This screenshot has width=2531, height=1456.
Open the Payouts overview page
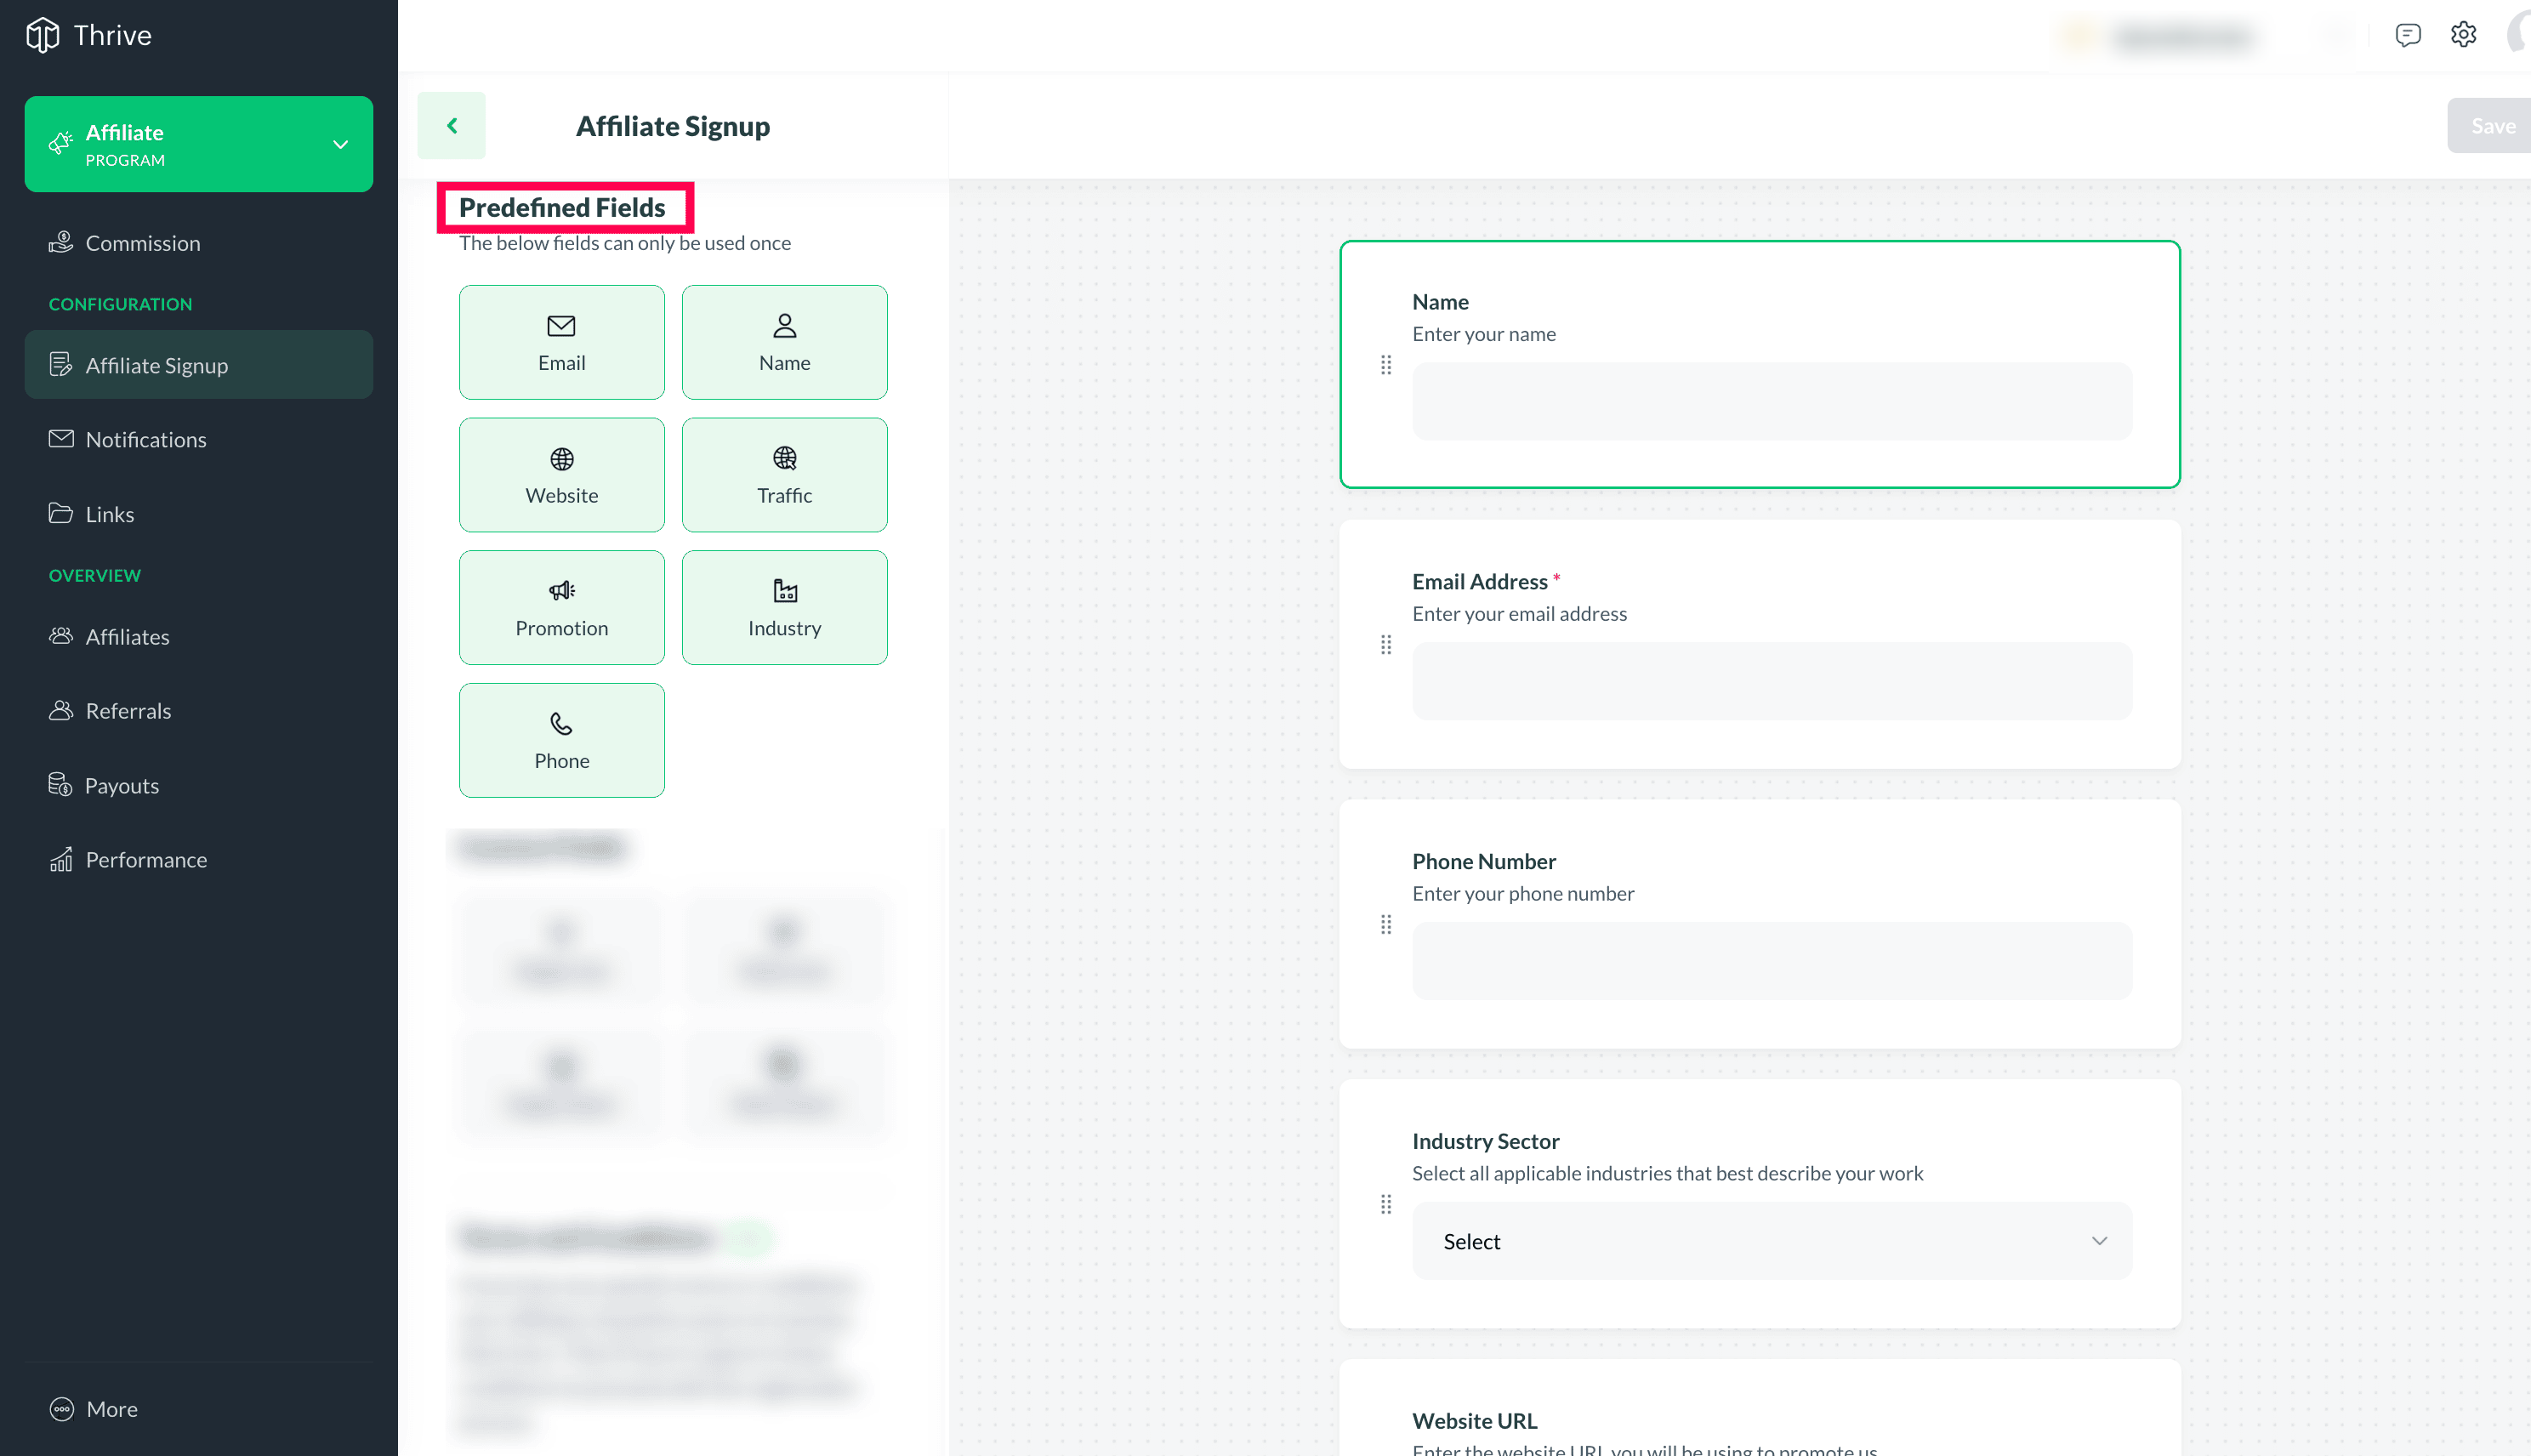pos(121,785)
